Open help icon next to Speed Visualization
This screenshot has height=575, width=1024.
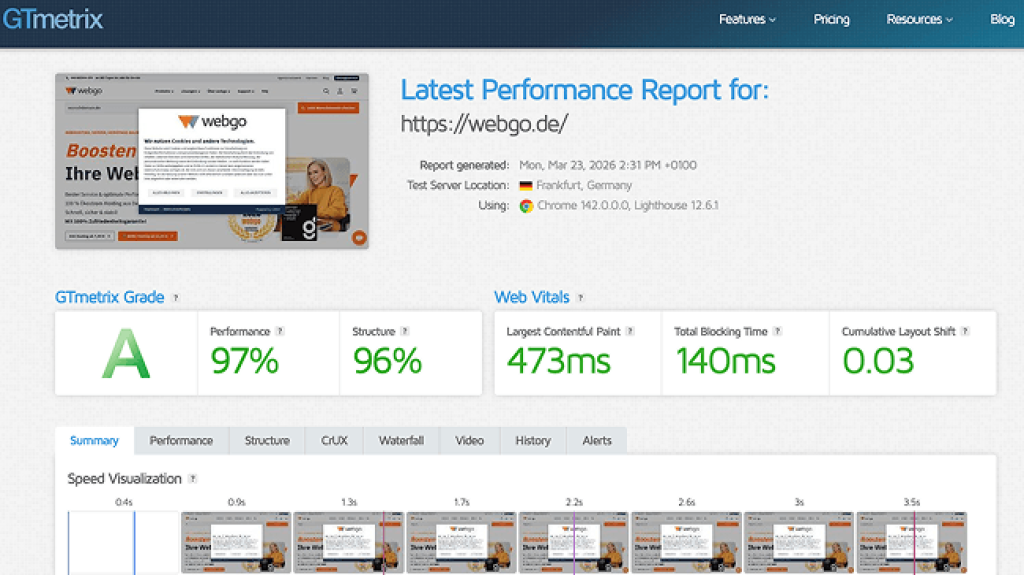point(192,478)
